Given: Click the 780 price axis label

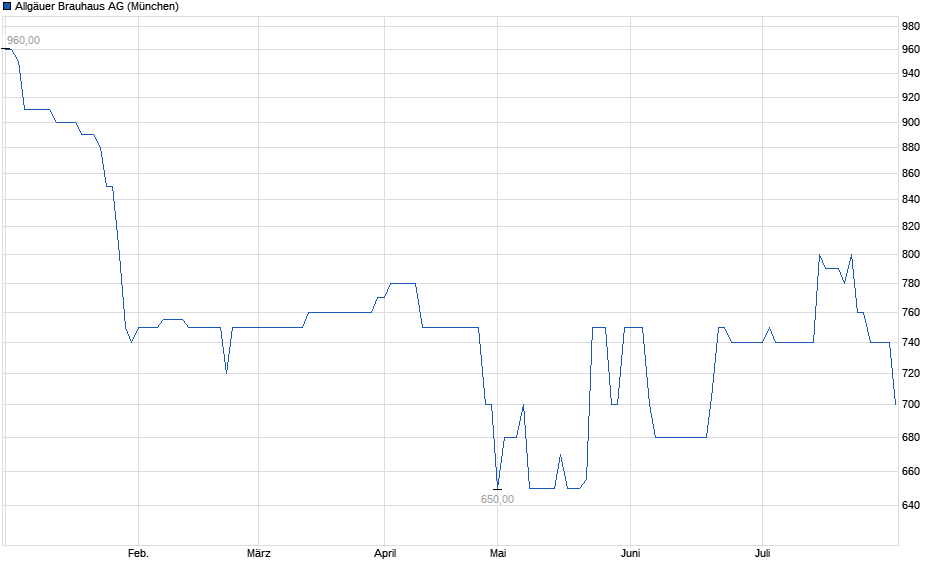Looking at the screenshot, I should [911, 284].
